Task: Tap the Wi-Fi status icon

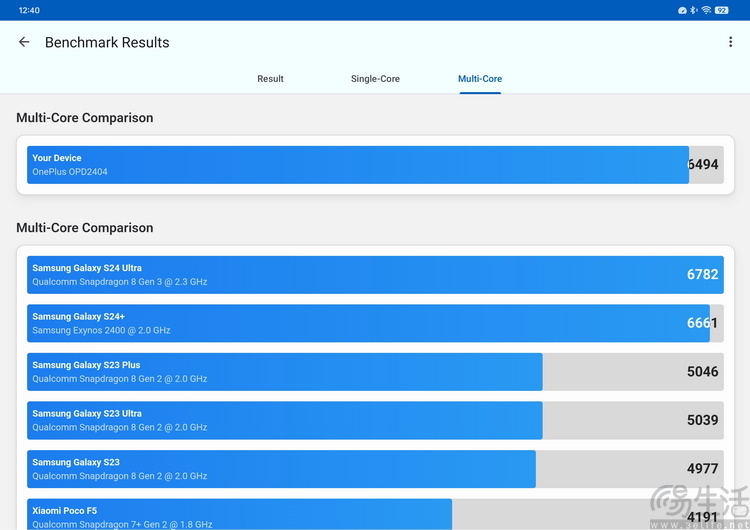Action: click(x=706, y=10)
